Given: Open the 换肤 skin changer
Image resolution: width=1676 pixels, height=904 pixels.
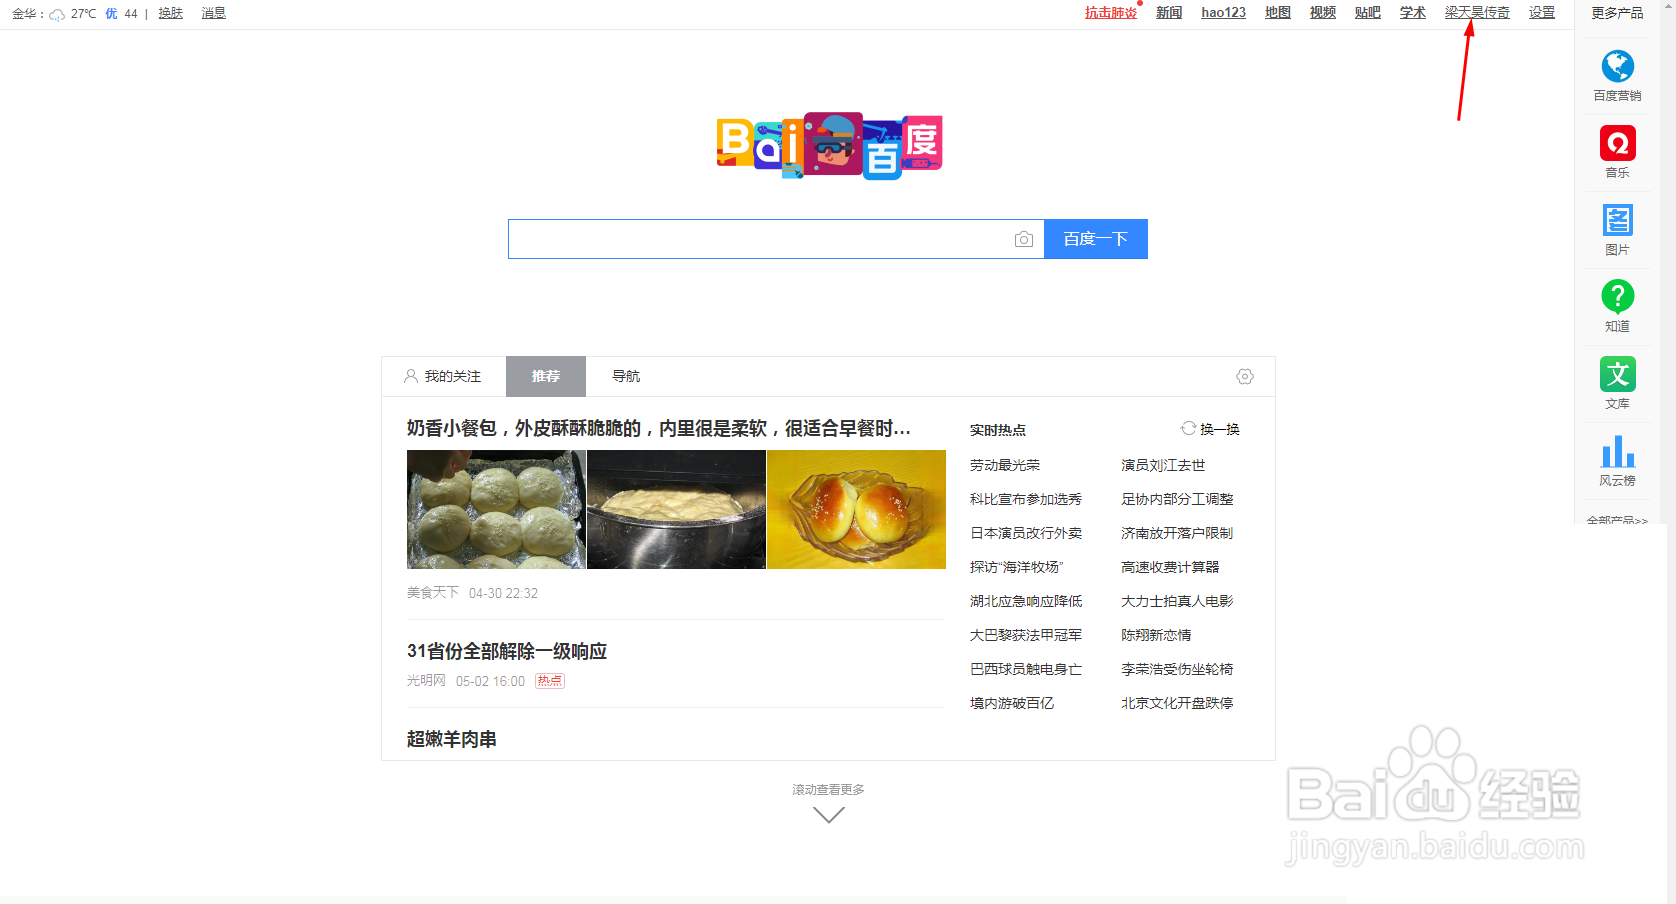Looking at the screenshot, I should coord(170,13).
